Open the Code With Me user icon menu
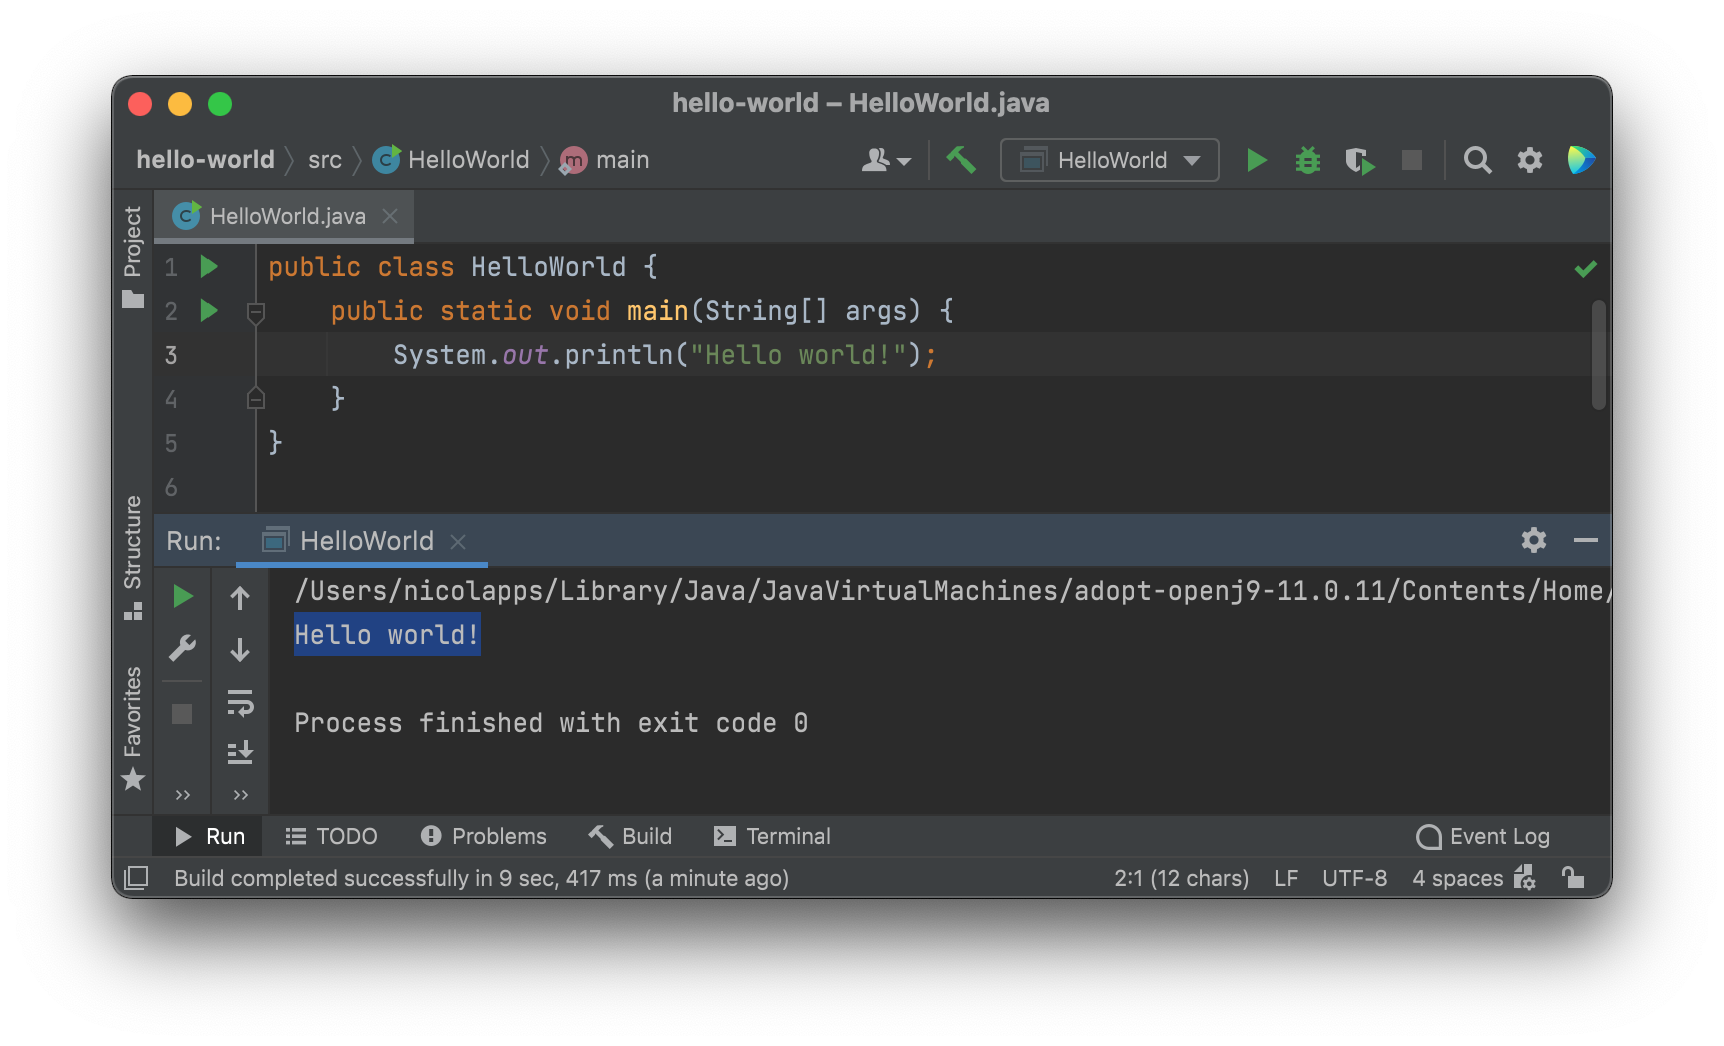Image resolution: width=1724 pixels, height=1046 pixels. click(886, 160)
